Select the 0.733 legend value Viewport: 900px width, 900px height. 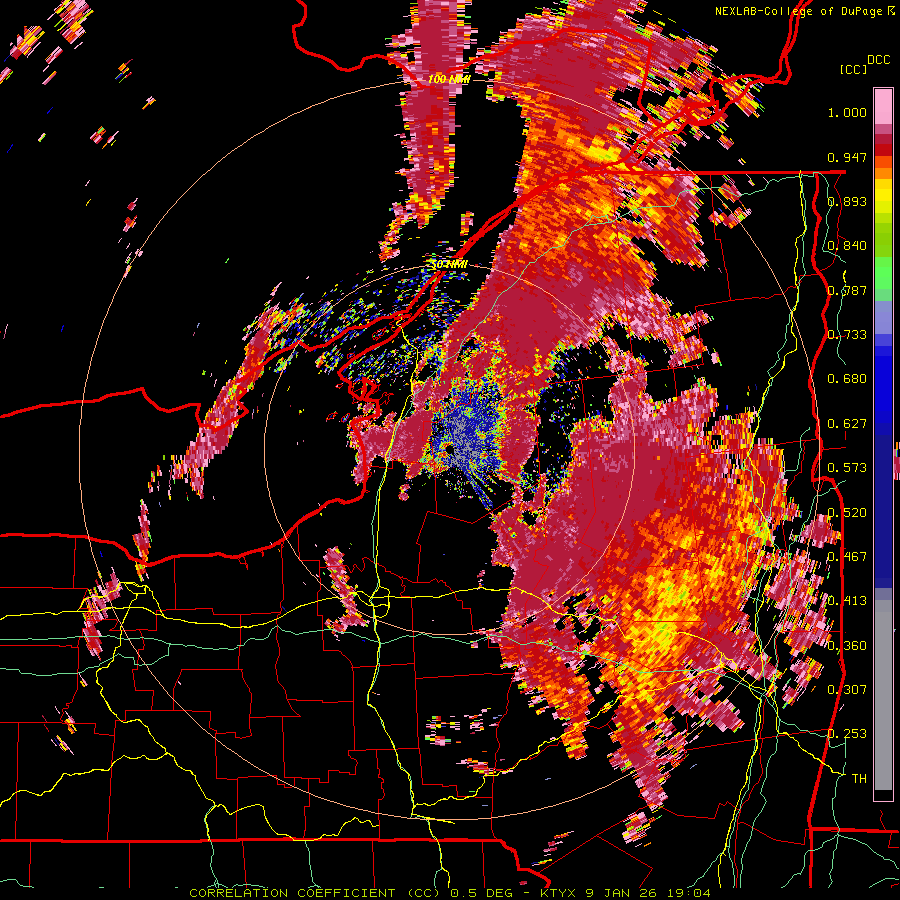point(847,334)
